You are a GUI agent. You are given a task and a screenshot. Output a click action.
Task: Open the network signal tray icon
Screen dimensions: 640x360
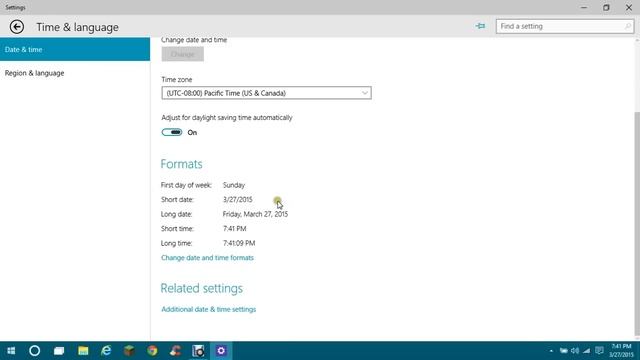(x=587, y=351)
